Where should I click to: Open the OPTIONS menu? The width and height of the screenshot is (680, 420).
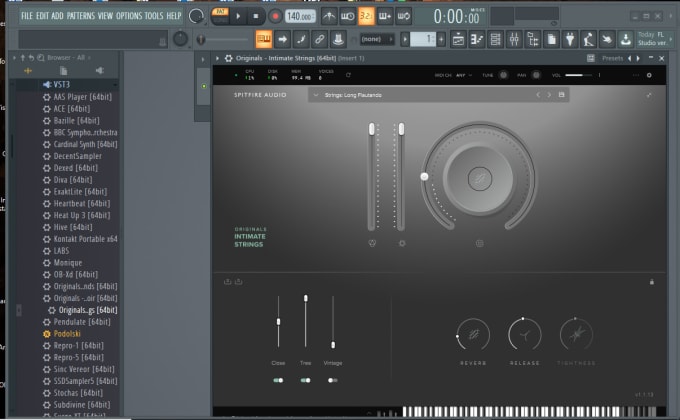click(x=129, y=16)
